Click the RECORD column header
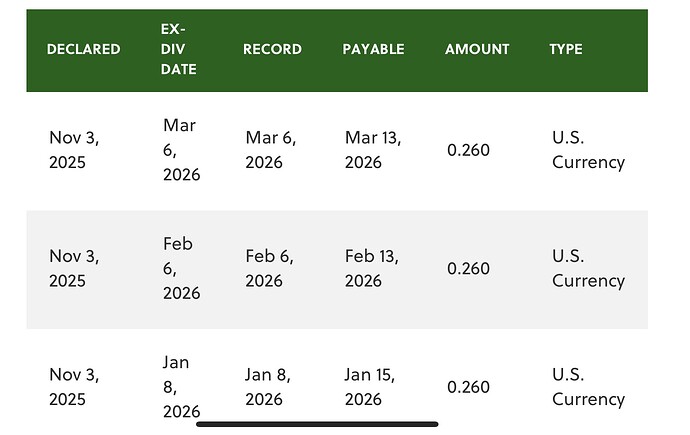Viewport: 690px width, 435px height. point(273,49)
